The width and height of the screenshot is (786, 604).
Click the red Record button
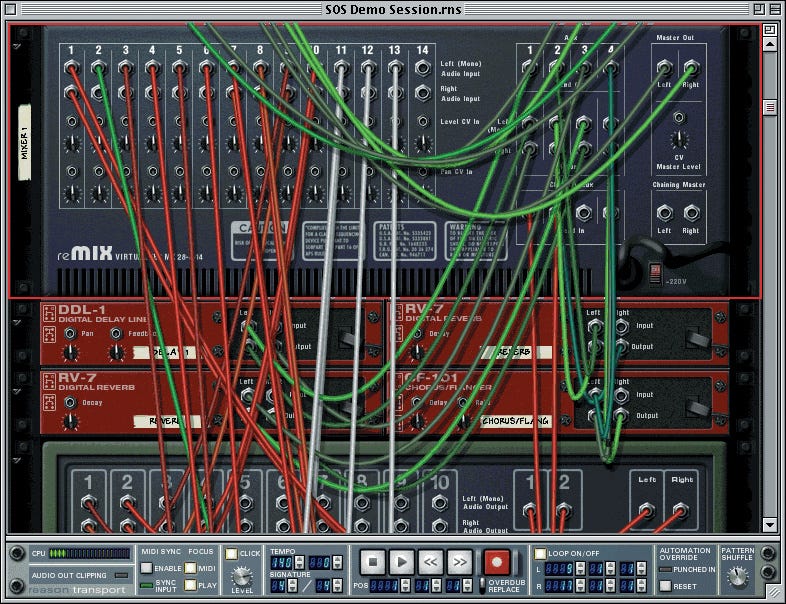(497, 562)
